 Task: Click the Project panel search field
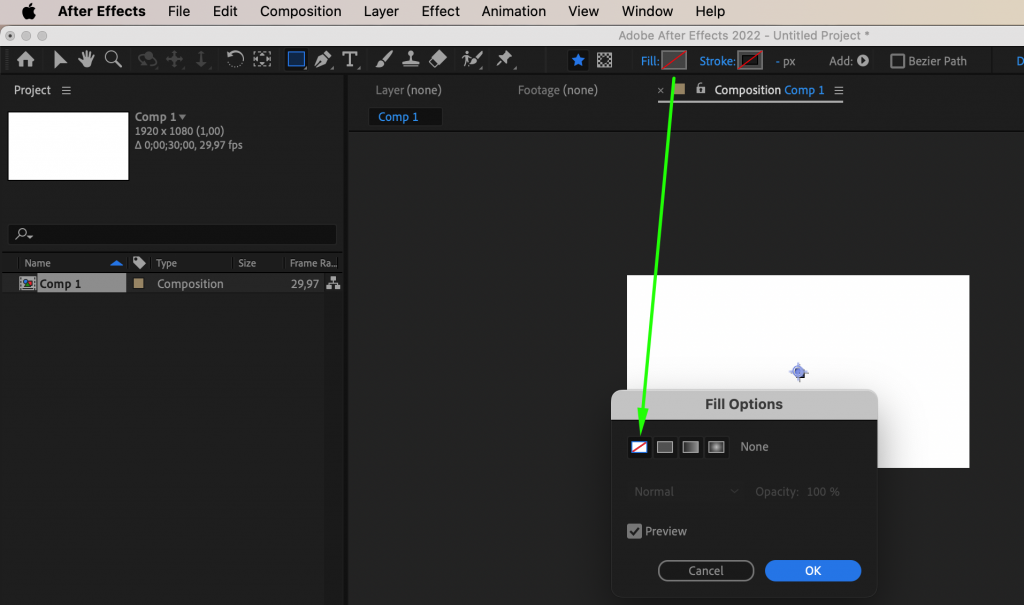[170, 234]
